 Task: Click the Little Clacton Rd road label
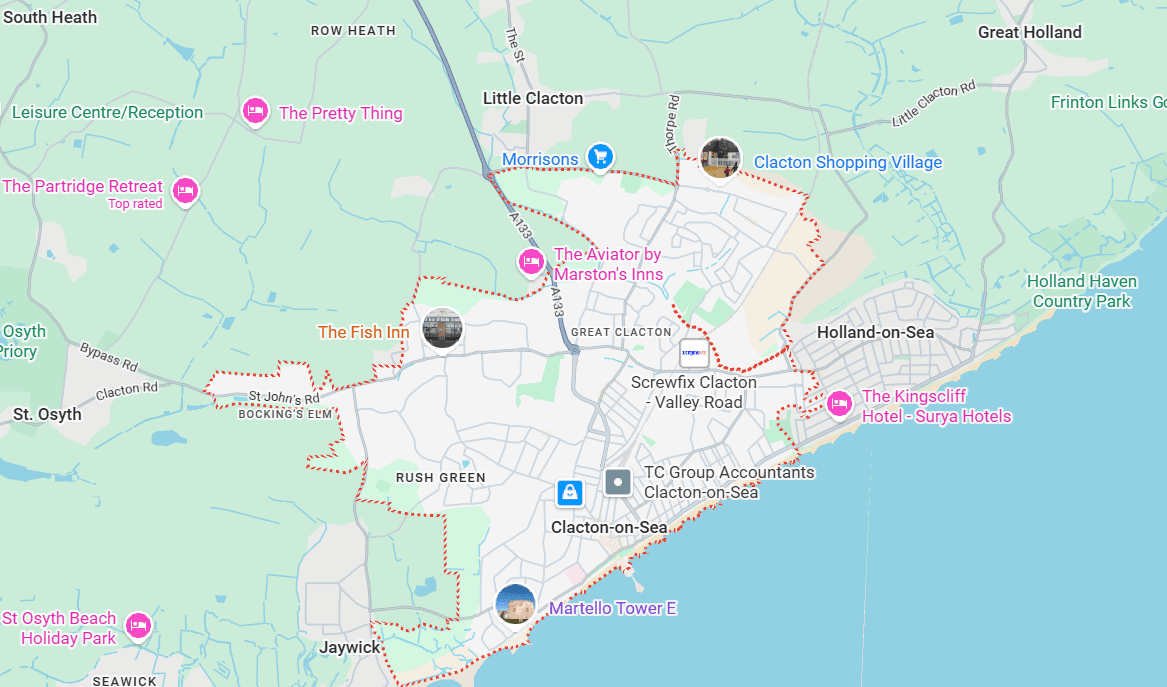[x=933, y=104]
